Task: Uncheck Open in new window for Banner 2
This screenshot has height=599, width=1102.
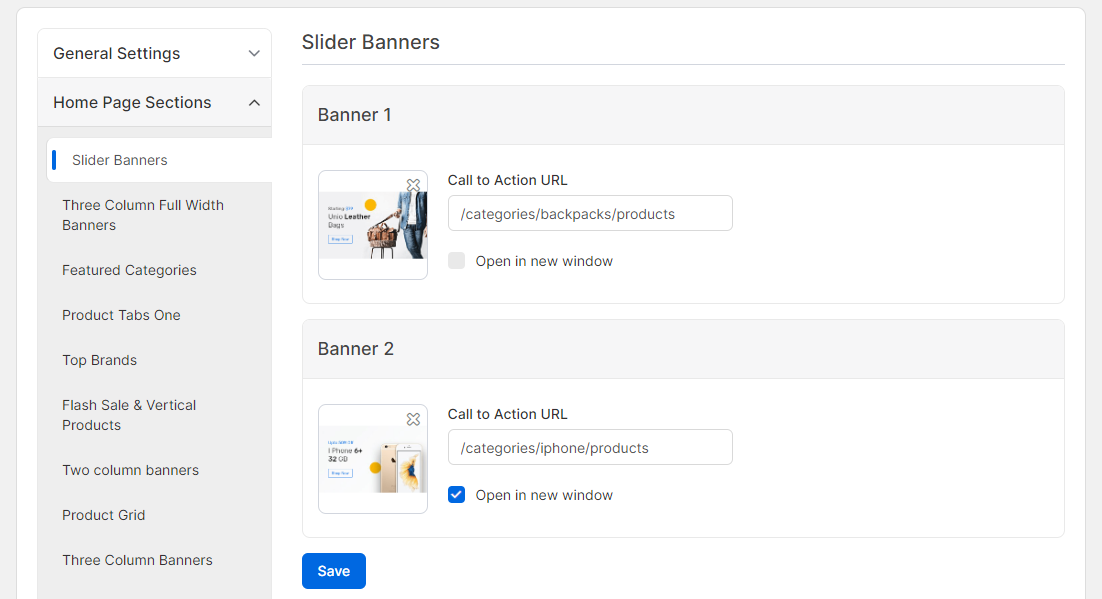Action: click(457, 495)
